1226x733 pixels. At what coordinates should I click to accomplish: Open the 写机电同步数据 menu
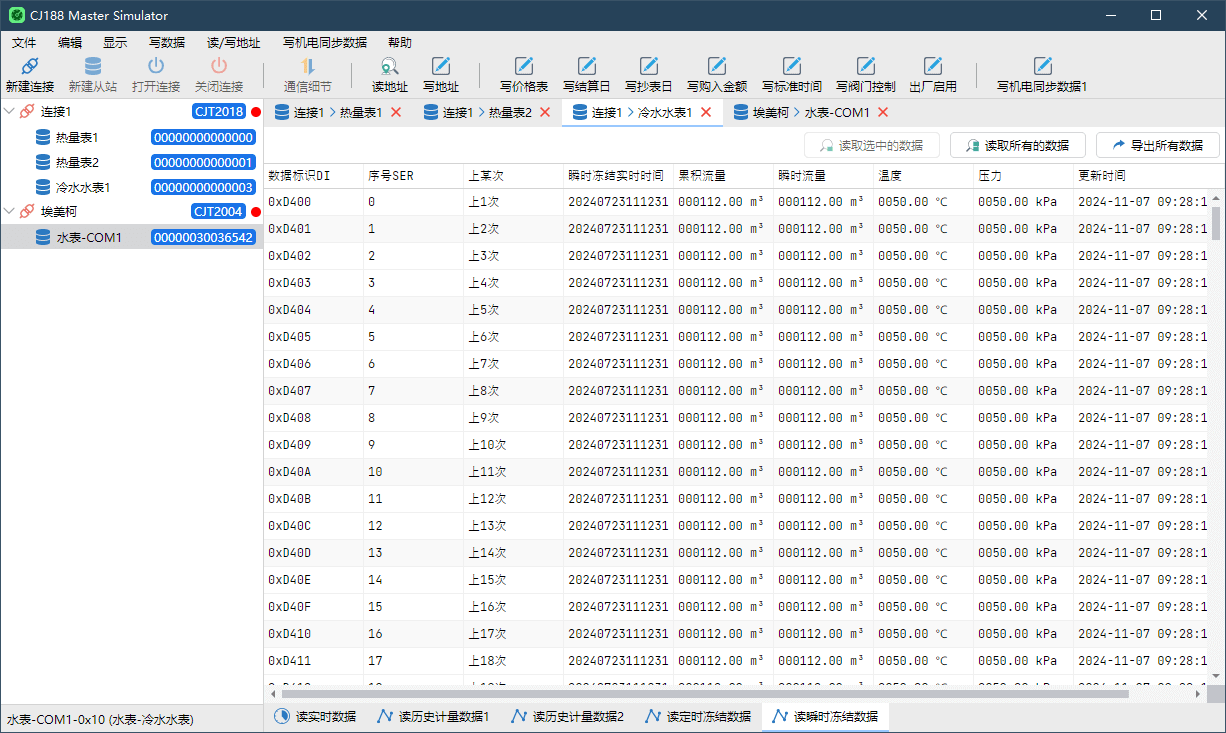324,43
